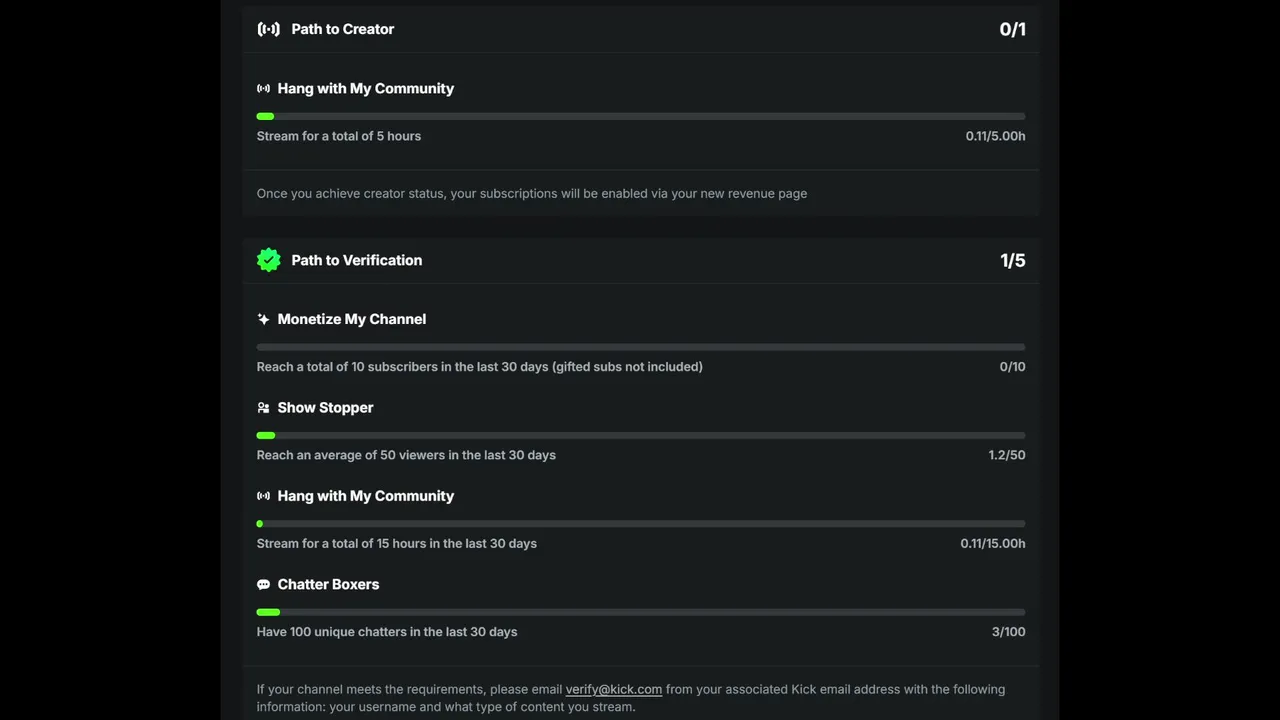
Task: Click the people icon beside Show Stopper
Action: [263, 408]
